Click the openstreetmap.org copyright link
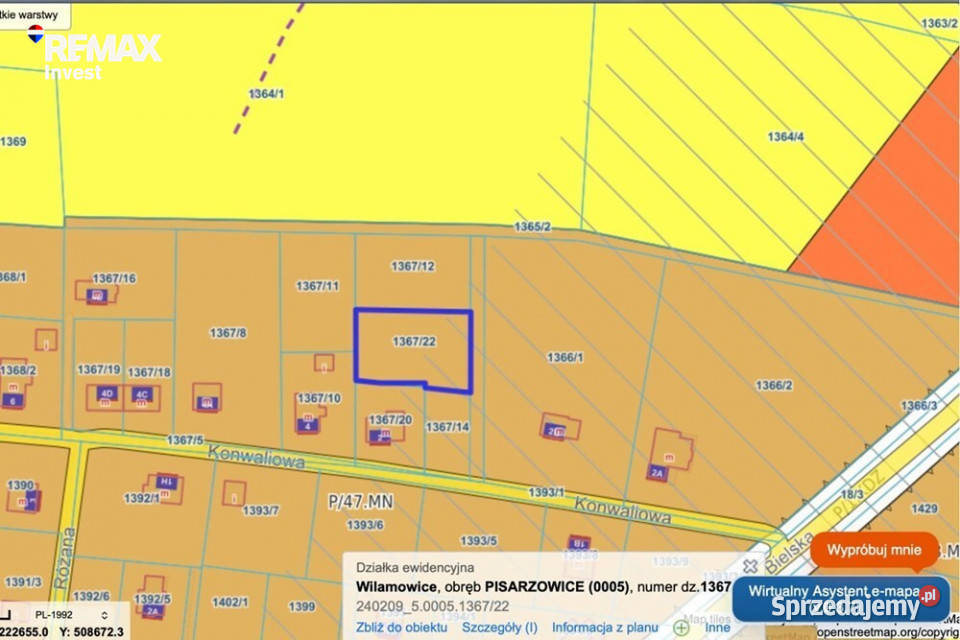The width and height of the screenshot is (960, 640). pos(888,632)
